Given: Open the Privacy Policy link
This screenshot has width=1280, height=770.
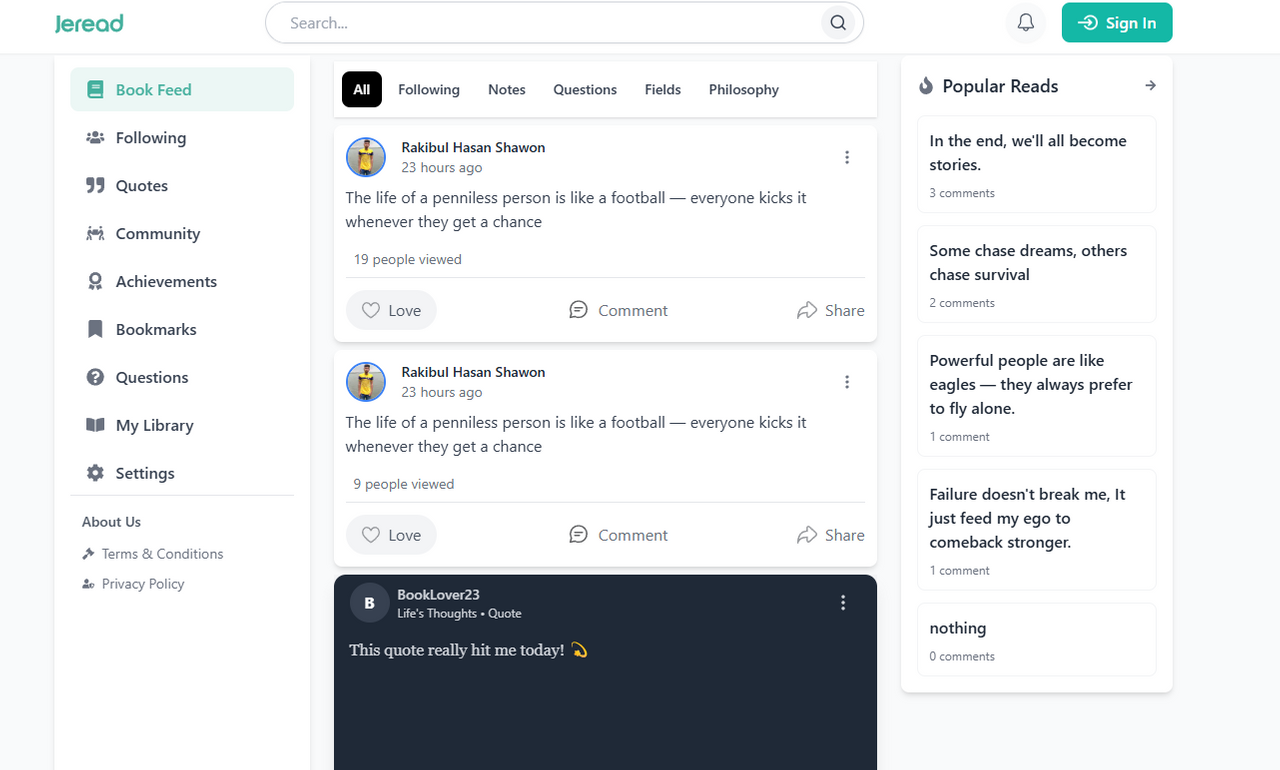Looking at the screenshot, I should [142, 584].
